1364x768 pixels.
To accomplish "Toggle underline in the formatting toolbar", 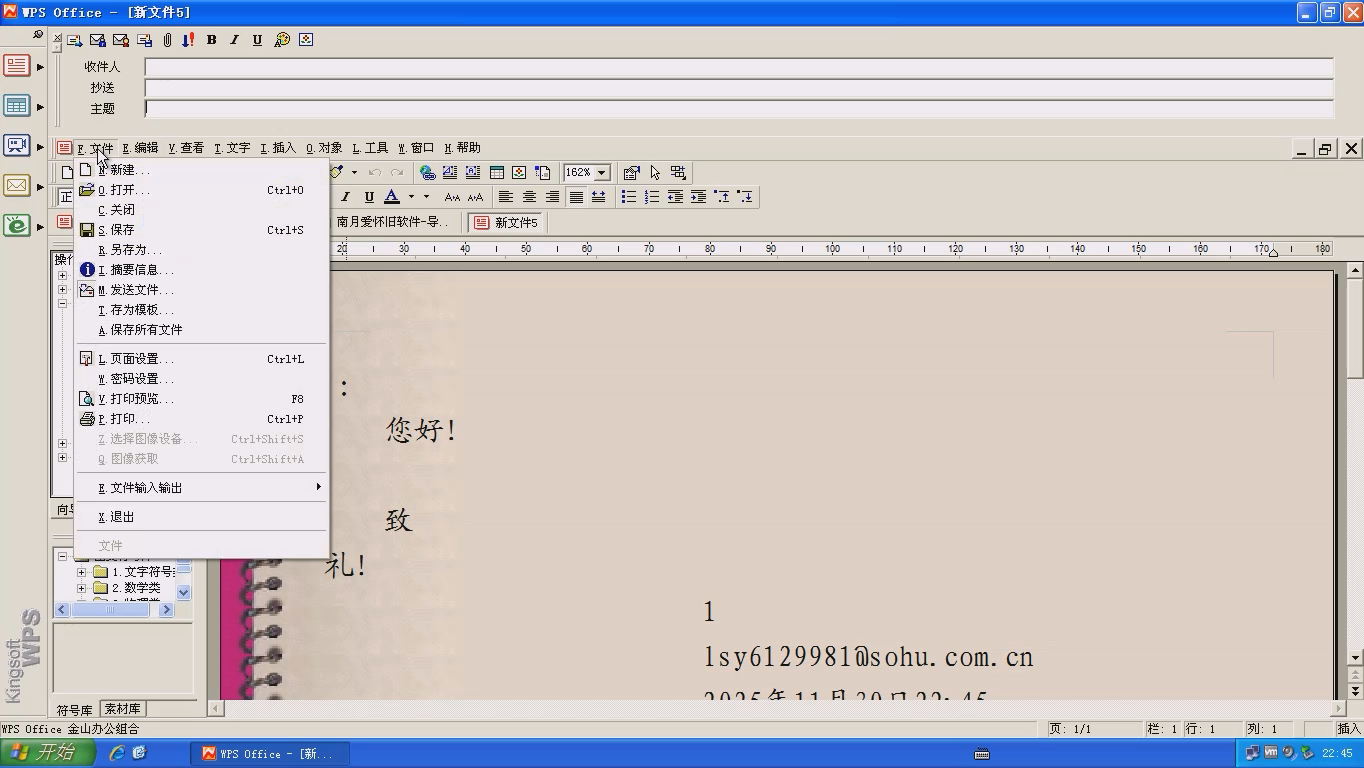I will point(369,197).
